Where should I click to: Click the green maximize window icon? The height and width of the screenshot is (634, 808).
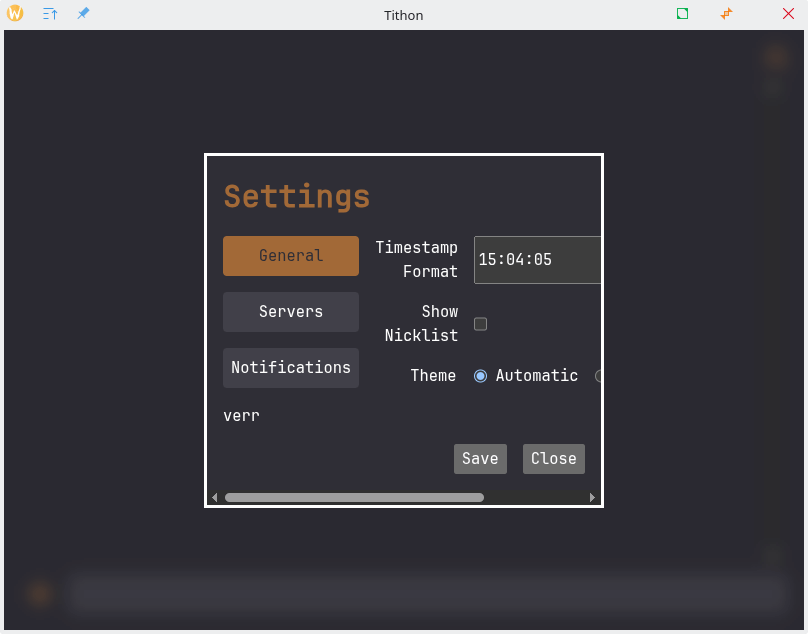(682, 14)
